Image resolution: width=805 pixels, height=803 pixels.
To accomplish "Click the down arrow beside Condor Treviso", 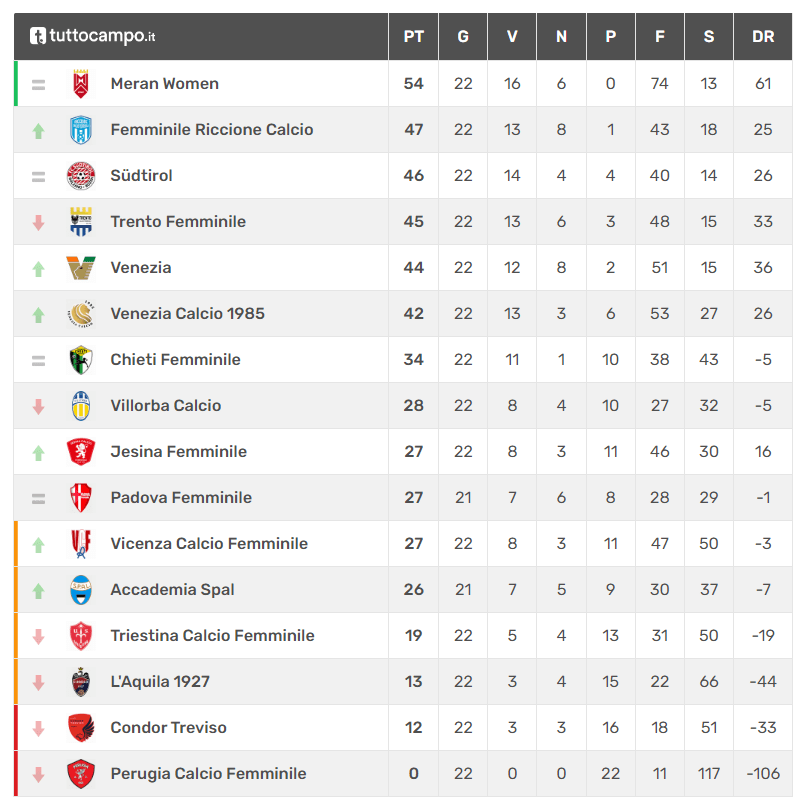I will [39, 729].
